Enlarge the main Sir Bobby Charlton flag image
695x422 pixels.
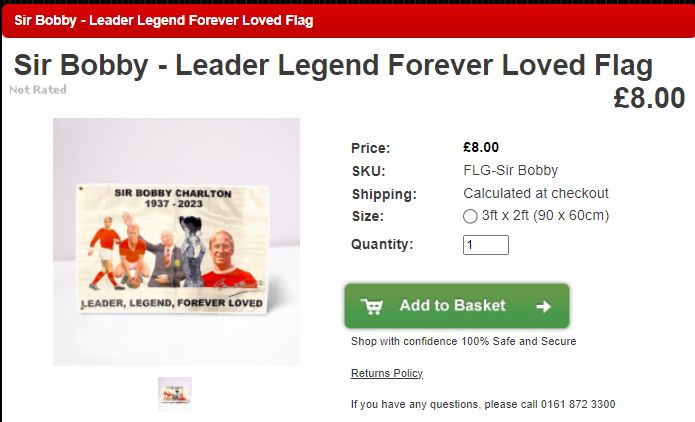pyautogui.click(x=176, y=242)
